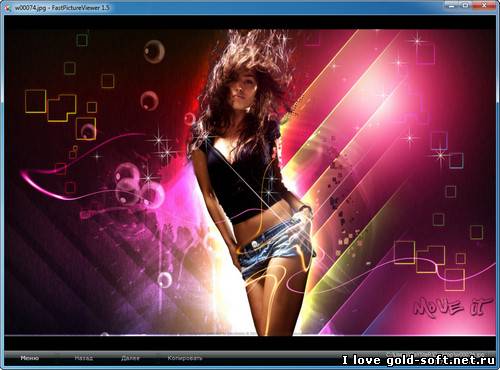Advance to next image with Далее
The height and width of the screenshot is (370, 500).
pos(130,358)
